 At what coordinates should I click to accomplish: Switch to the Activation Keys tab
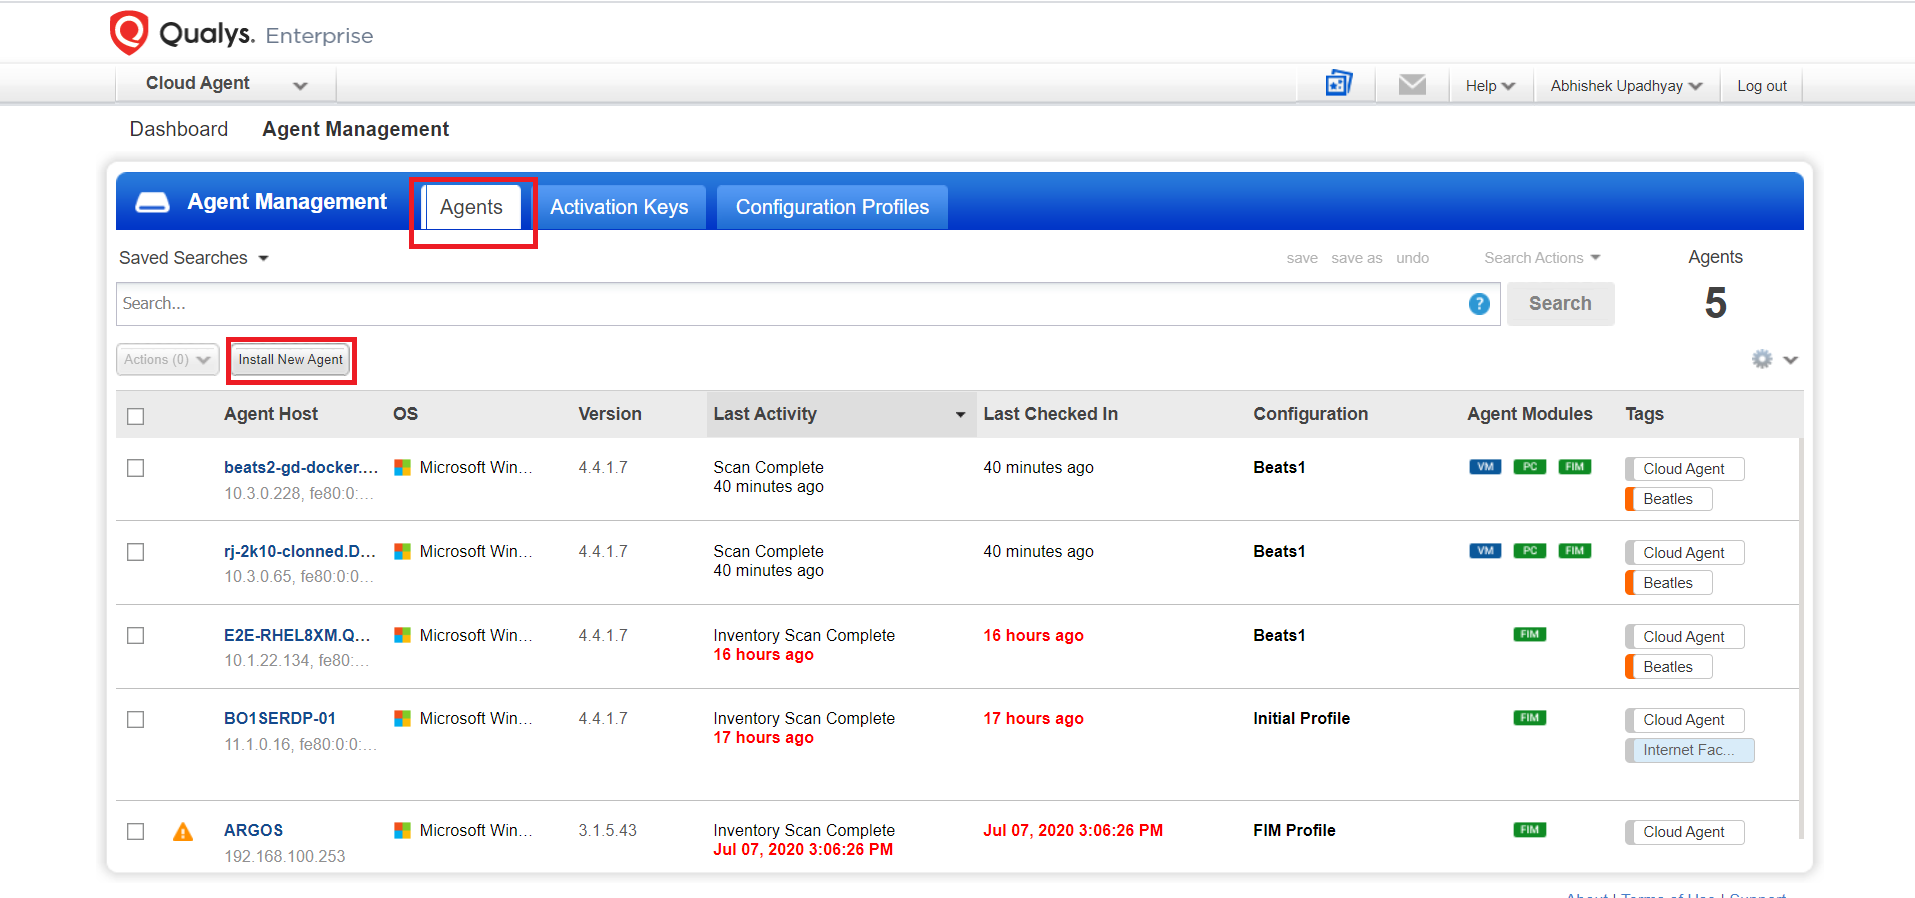[x=619, y=207]
